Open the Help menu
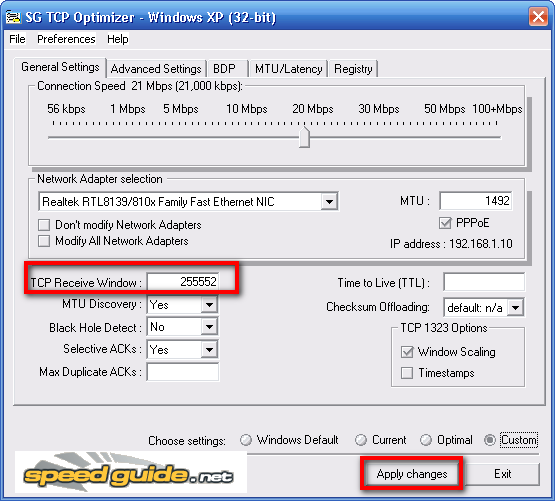The image size is (555, 501). point(118,39)
